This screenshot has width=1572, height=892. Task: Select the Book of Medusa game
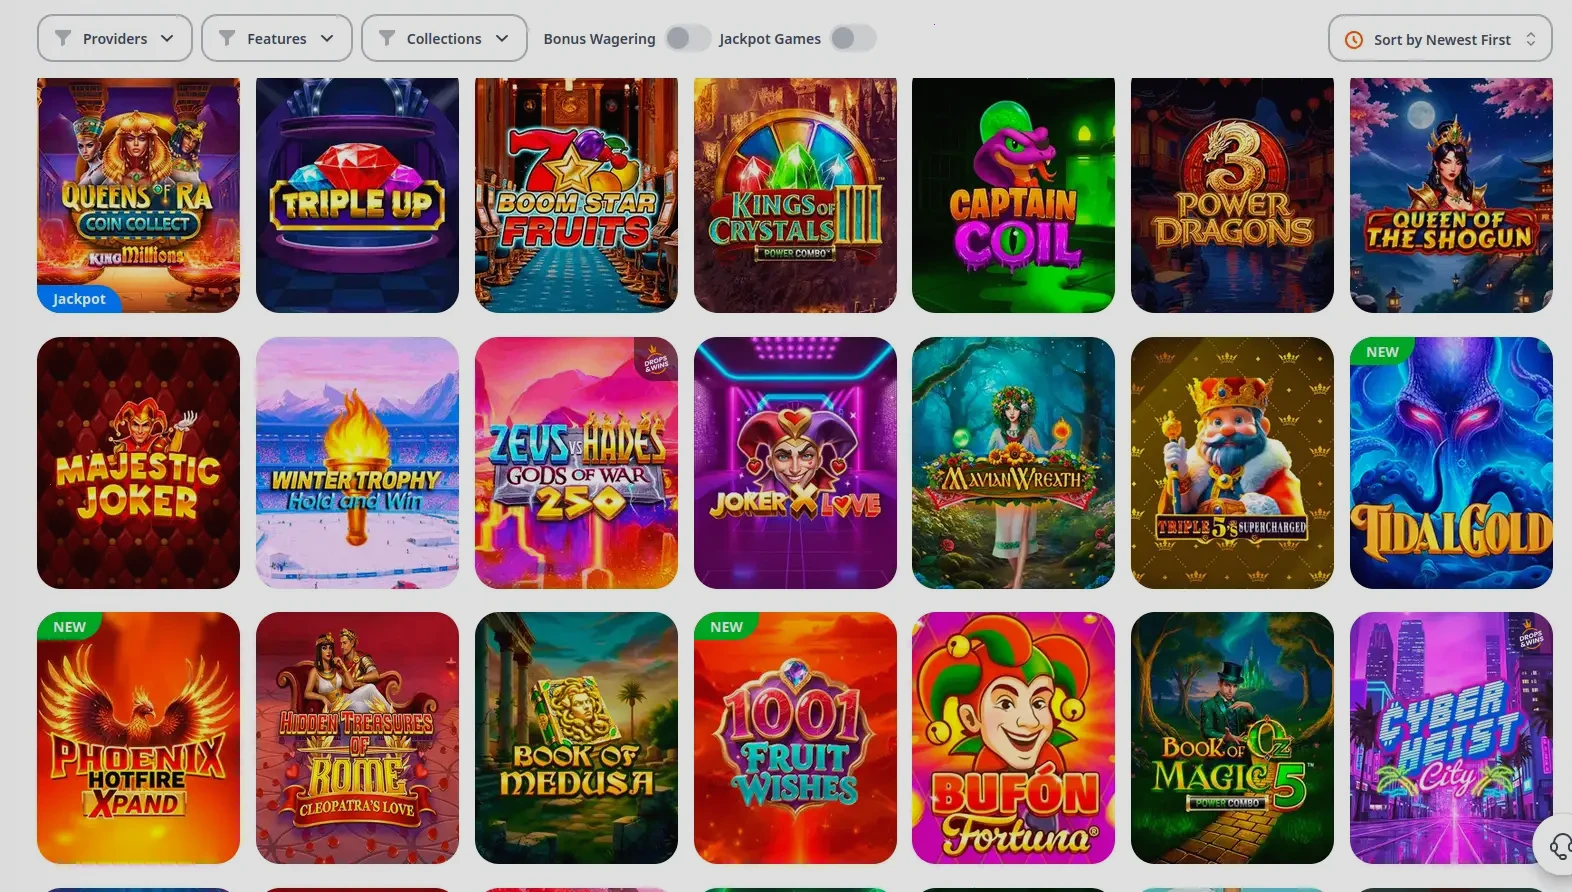pos(576,738)
